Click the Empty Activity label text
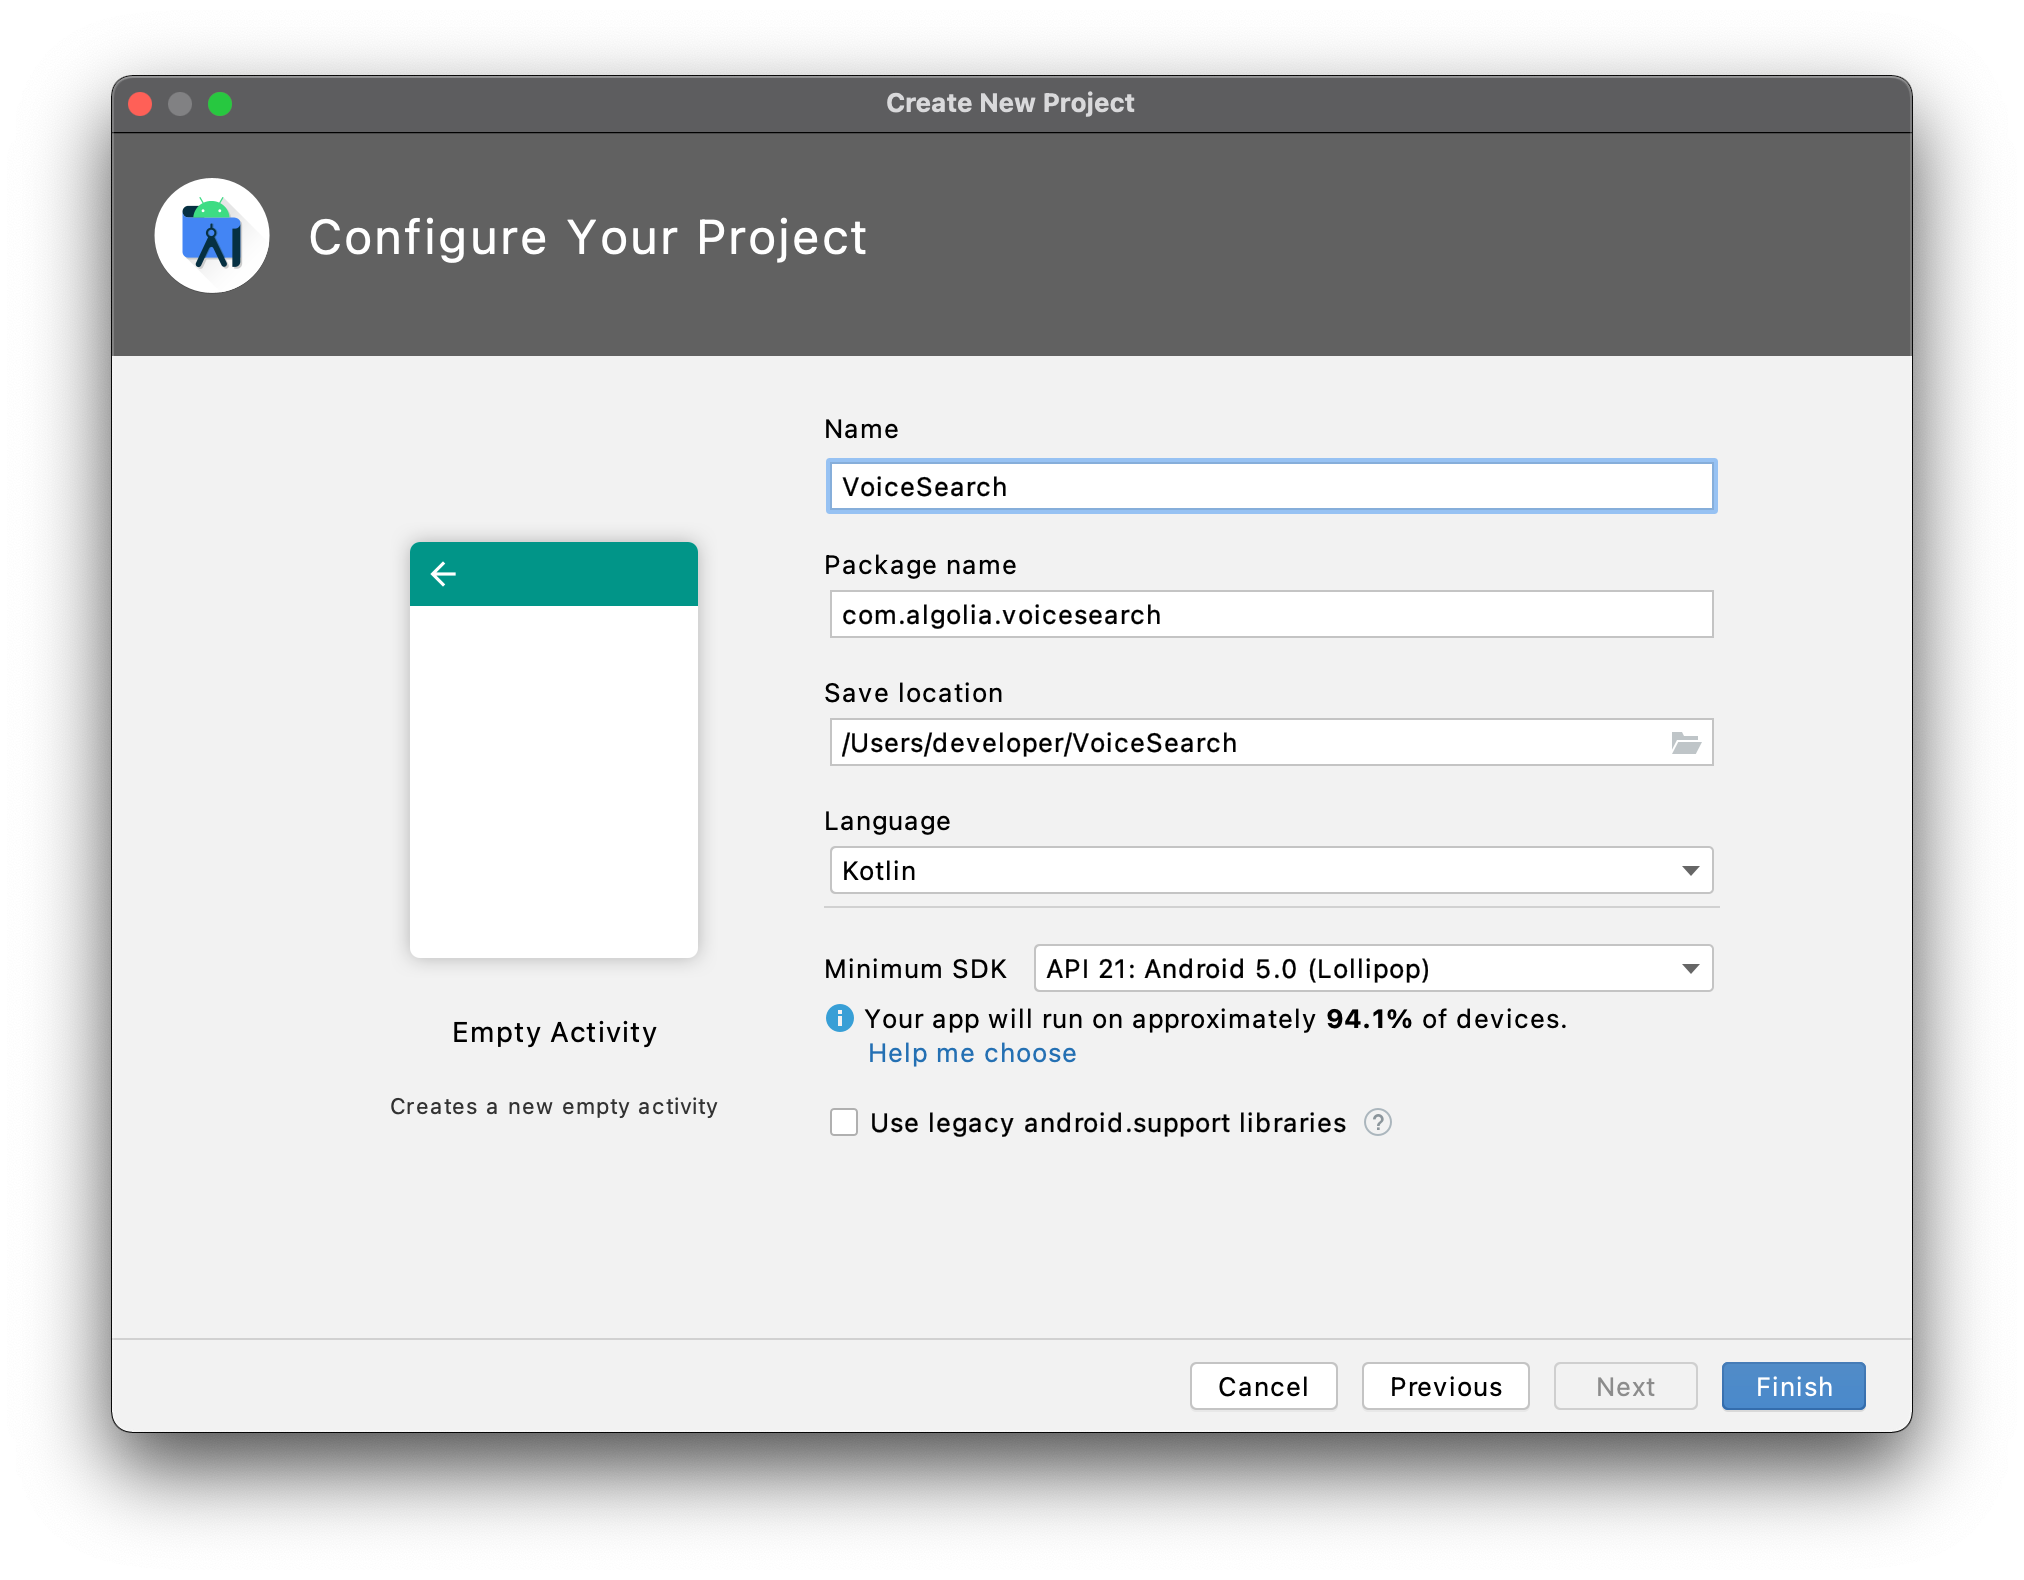The width and height of the screenshot is (2024, 1580). pyautogui.click(x=554, y=1032)
